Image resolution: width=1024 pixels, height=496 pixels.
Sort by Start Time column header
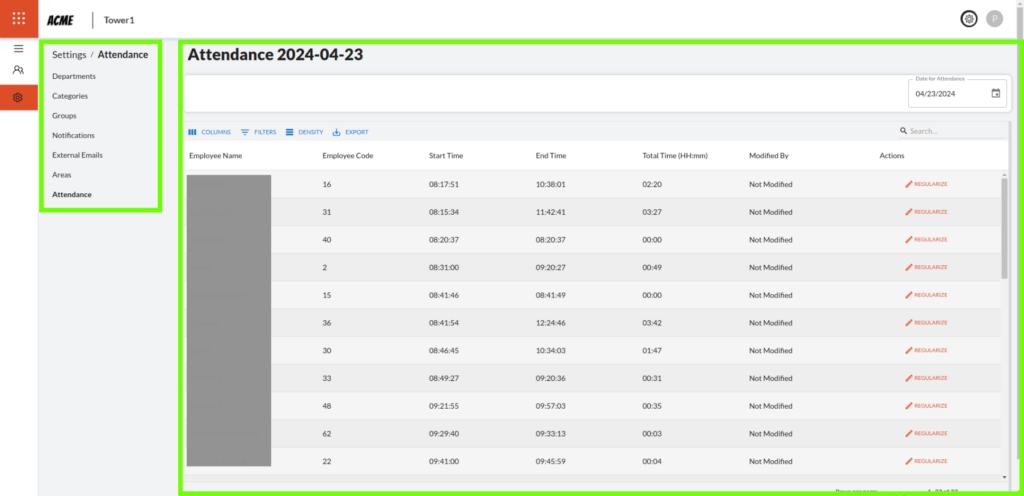pyautogui.click(x=446, y=156)
